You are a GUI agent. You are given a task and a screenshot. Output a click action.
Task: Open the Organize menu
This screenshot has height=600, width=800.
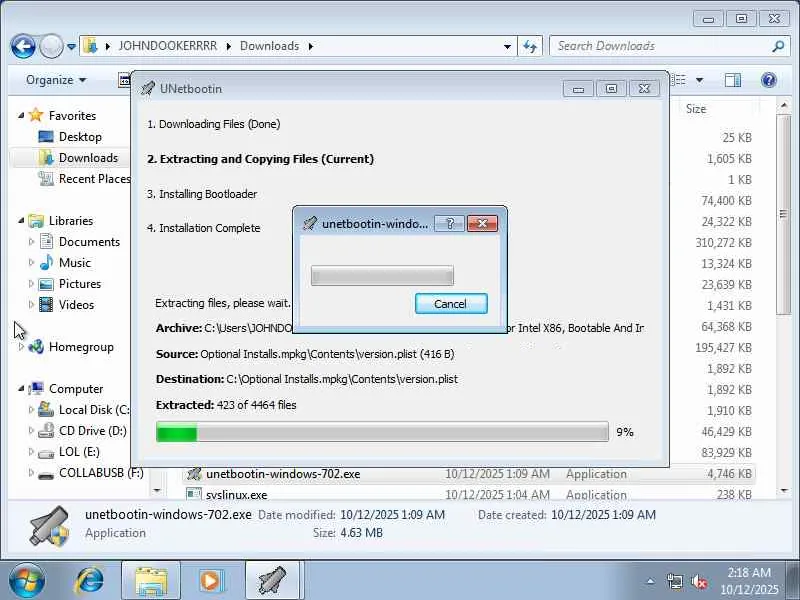click(x=56, y=80)
